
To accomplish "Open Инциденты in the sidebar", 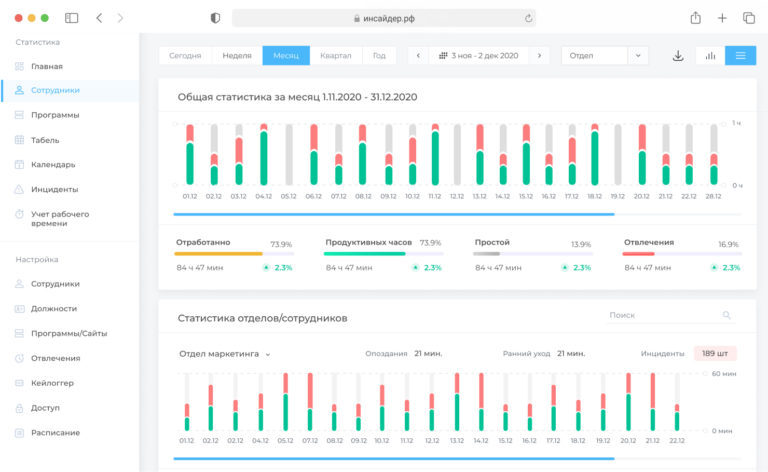I will (x=54, y=189).
